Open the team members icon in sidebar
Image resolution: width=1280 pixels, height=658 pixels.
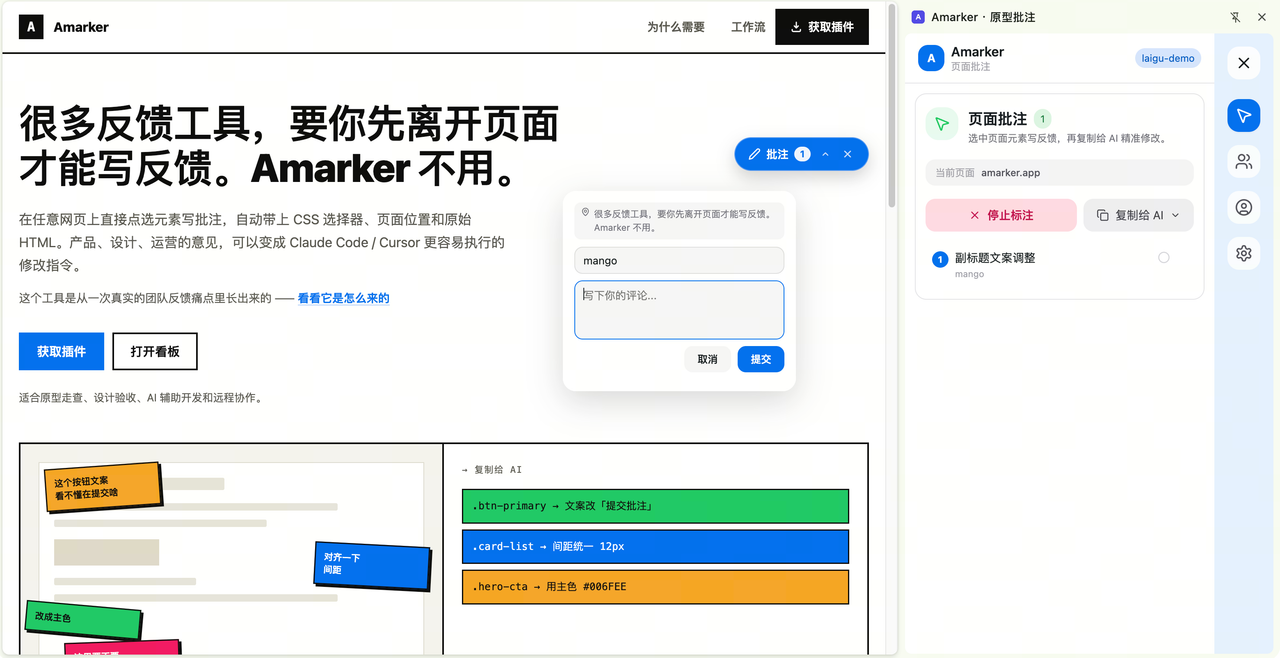[1244, 161]
